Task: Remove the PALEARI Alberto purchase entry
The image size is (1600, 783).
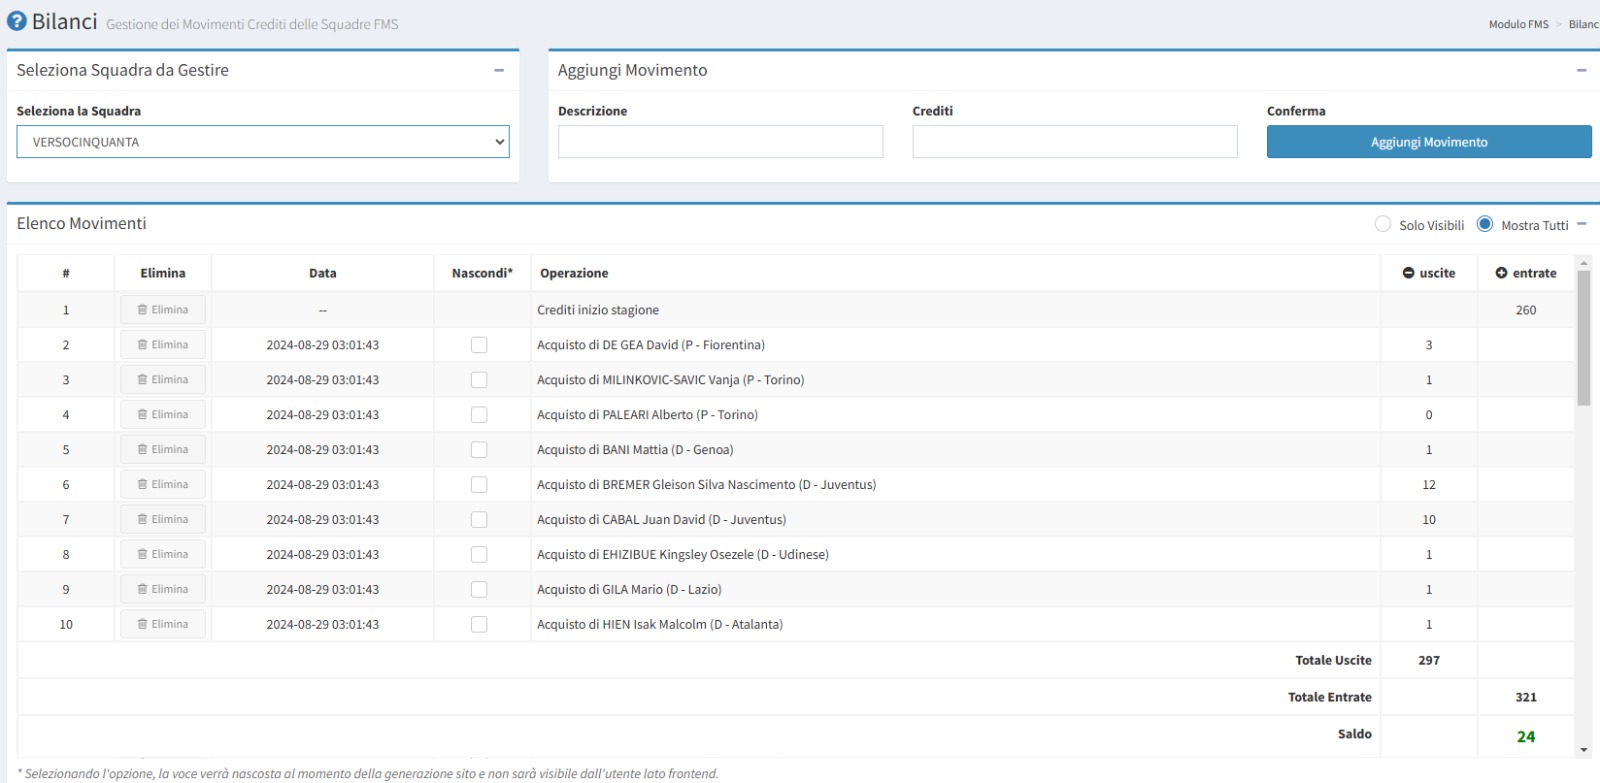Action: [x=163, y=415]
